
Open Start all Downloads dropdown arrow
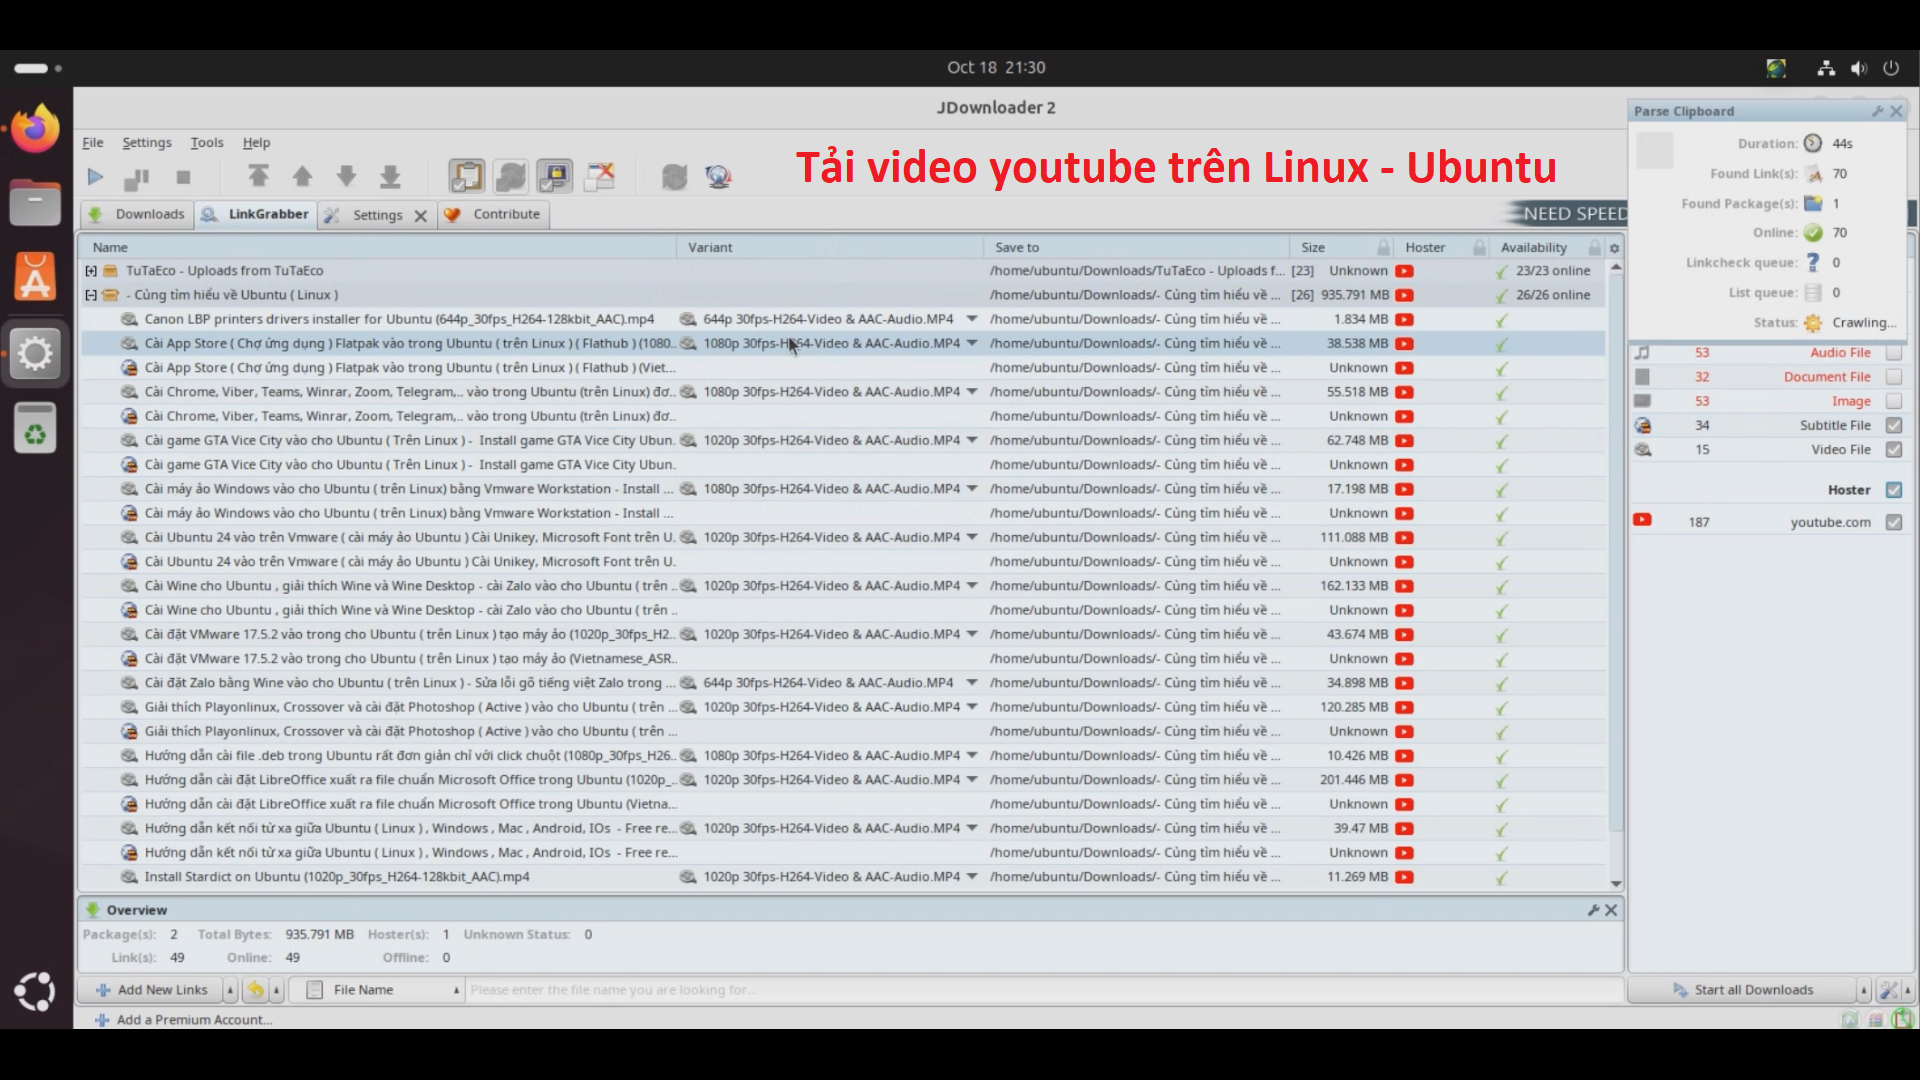coord(1863,990)
